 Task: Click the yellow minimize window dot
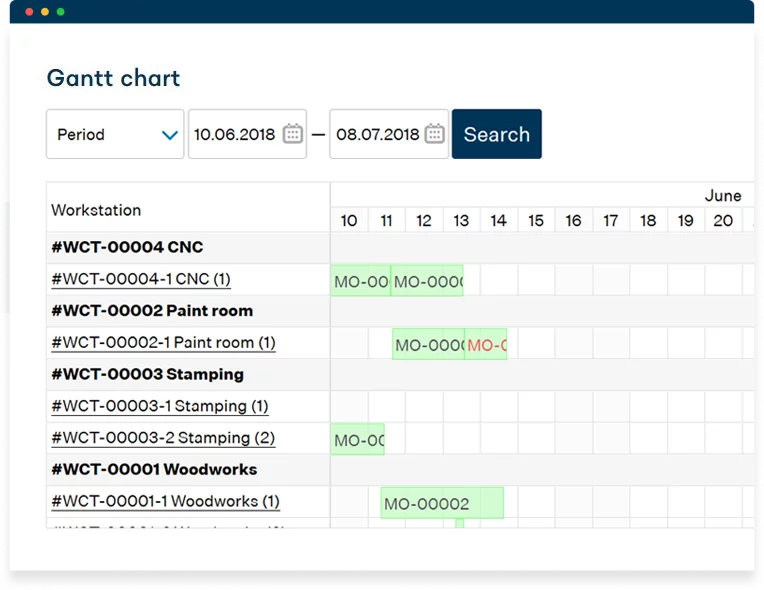45,12
